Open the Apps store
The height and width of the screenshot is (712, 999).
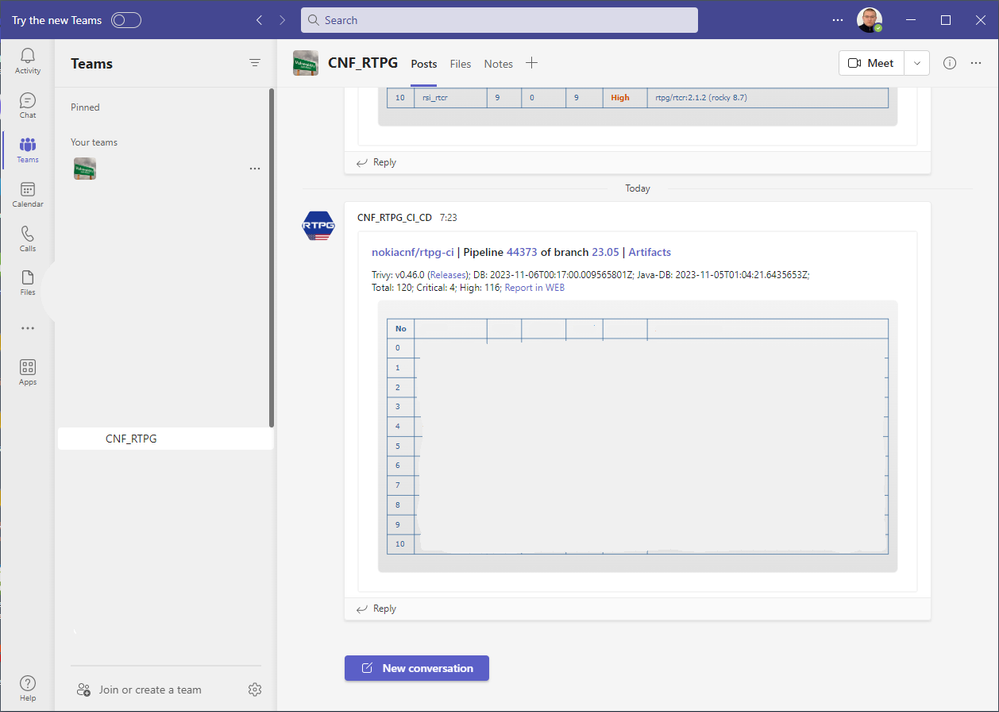click(27, 373)
